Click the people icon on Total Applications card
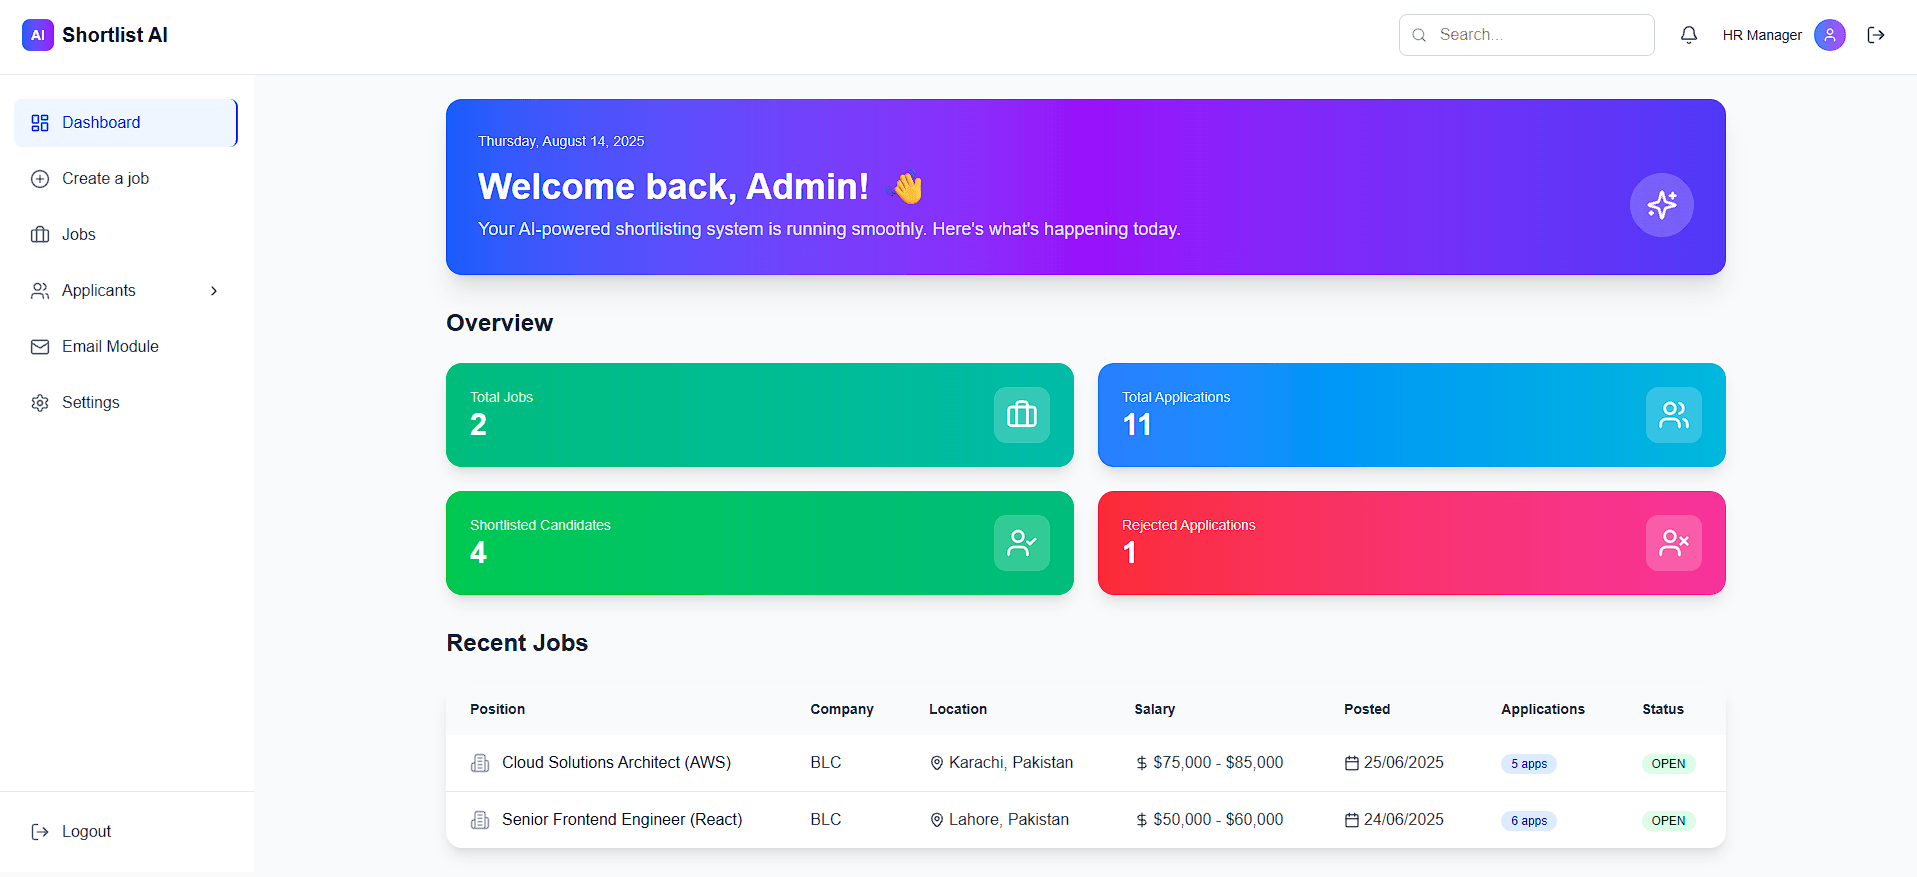Screen dimensions: 1917x877 1673,415
